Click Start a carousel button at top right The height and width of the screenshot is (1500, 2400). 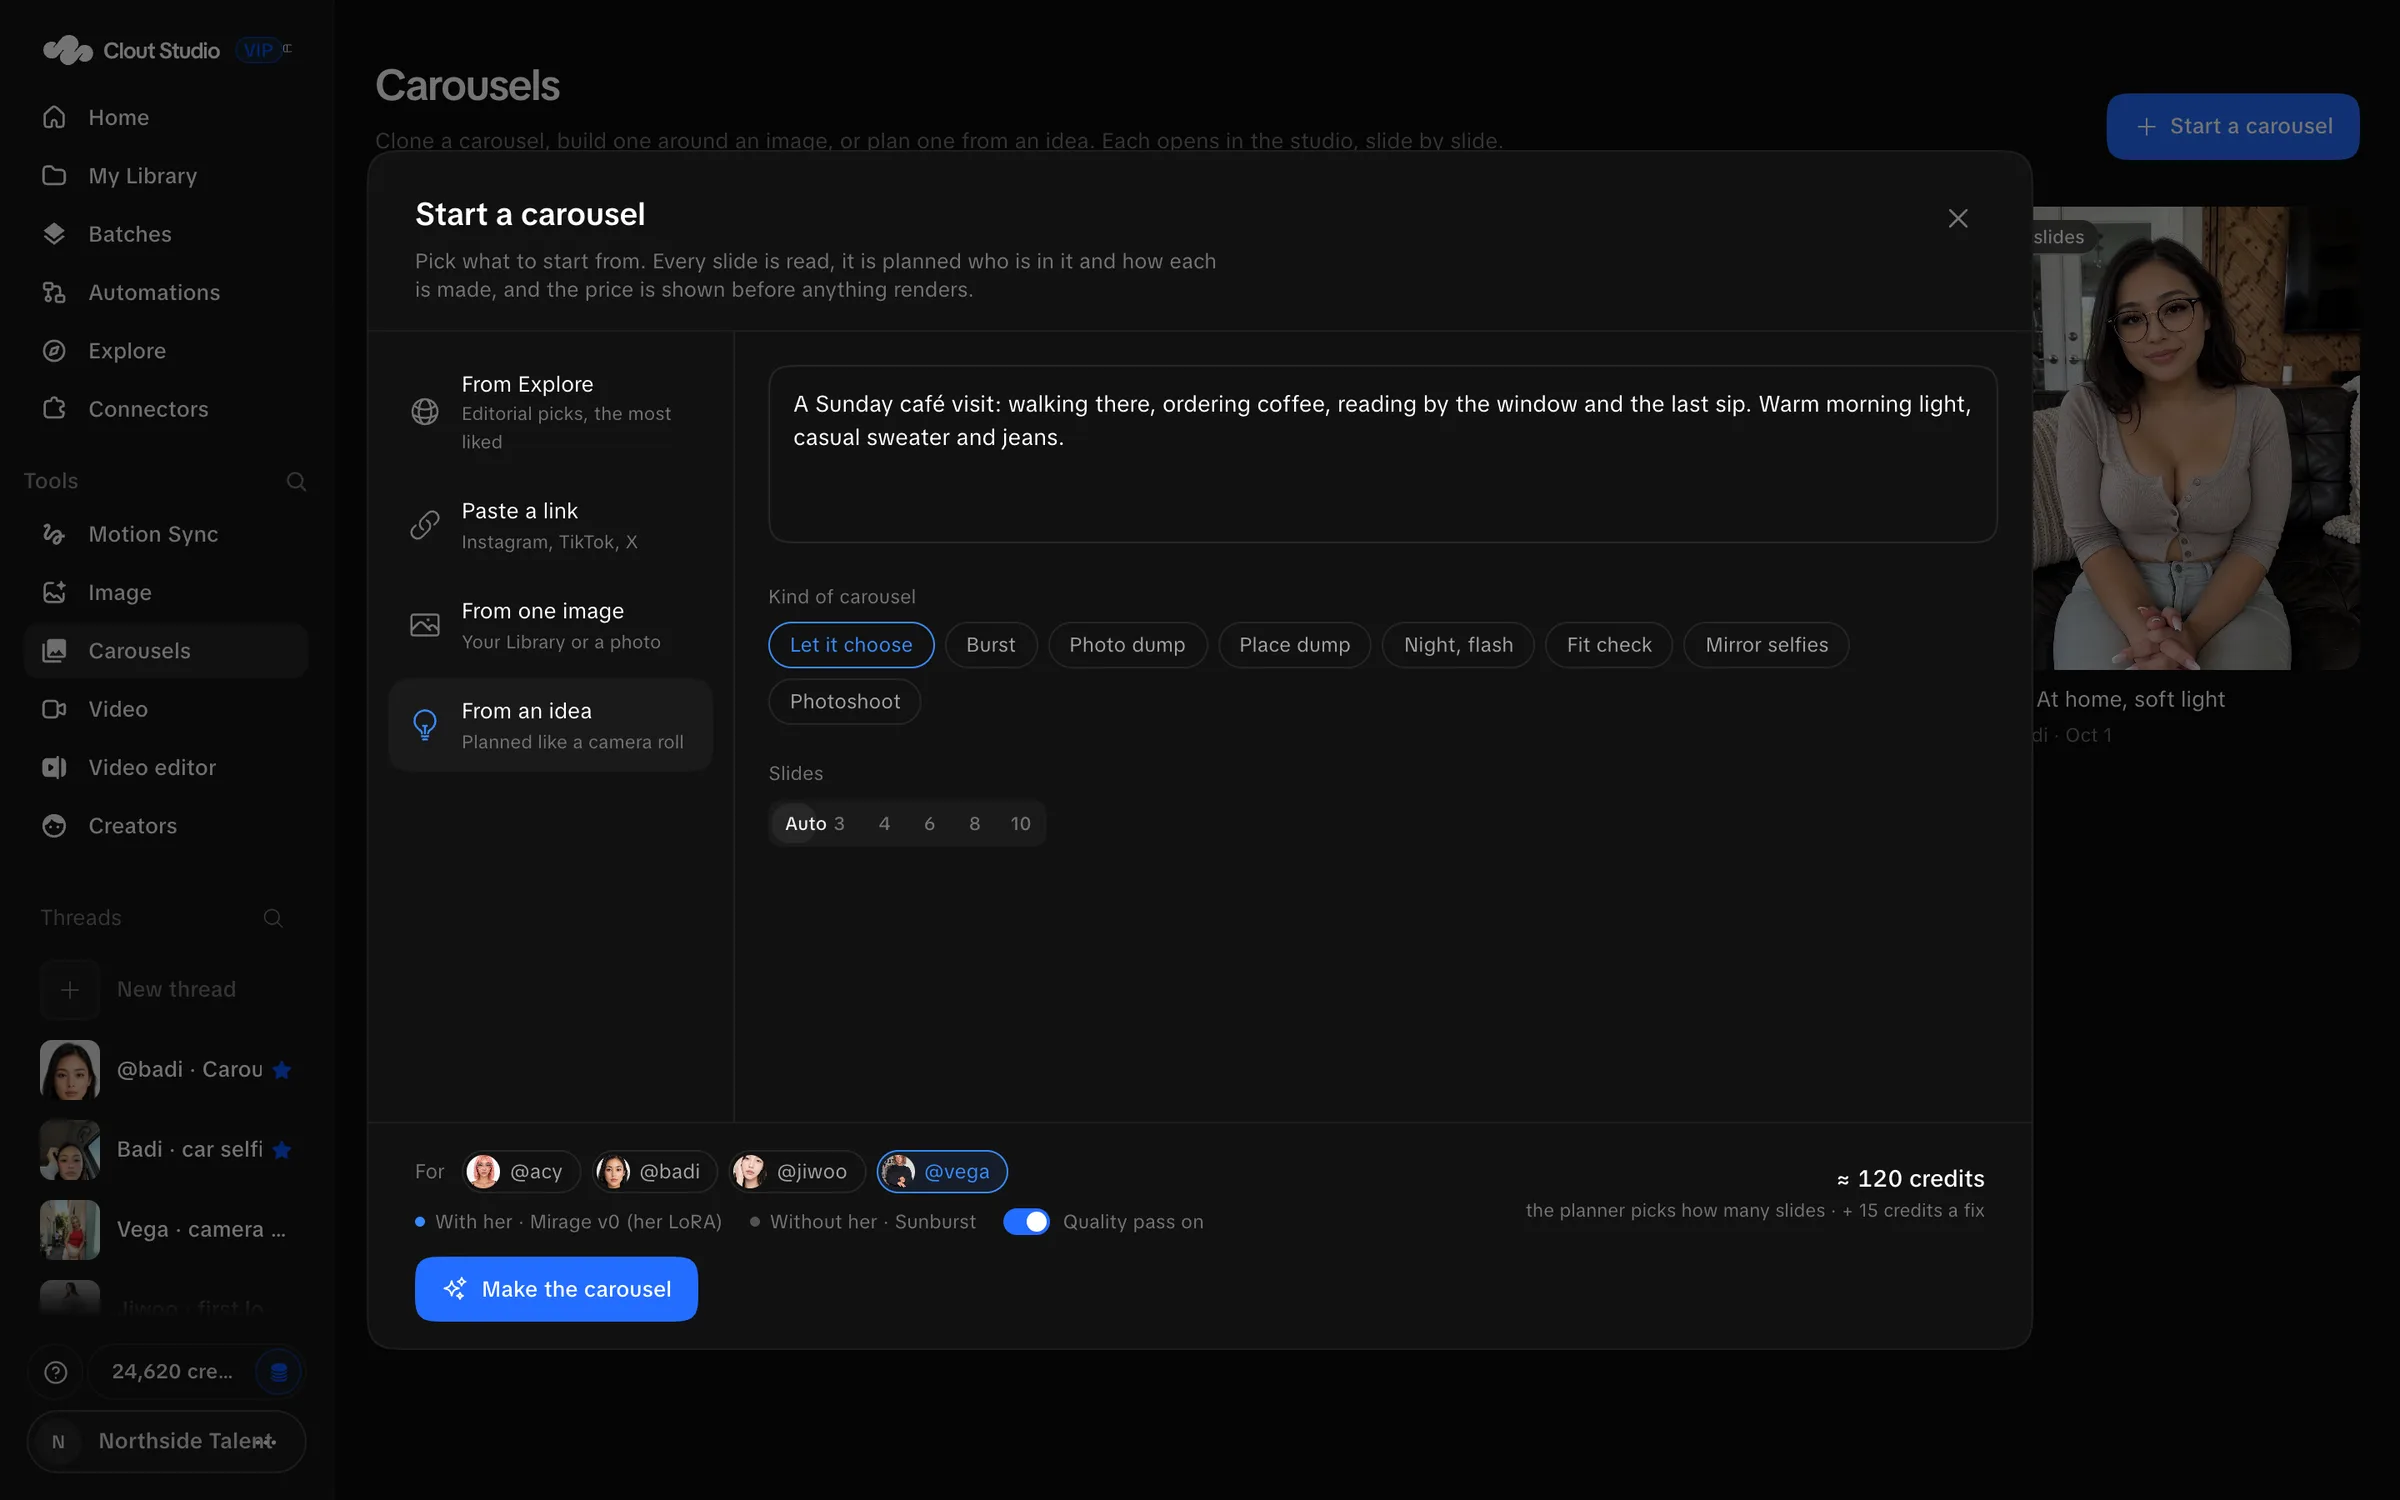2232,126
